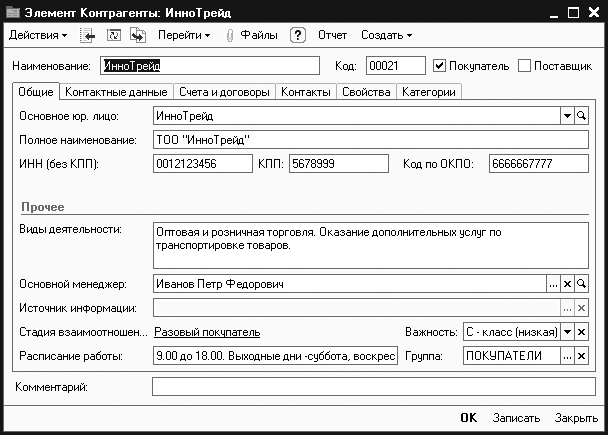Click the ИНН field with 0012123456

203,164
